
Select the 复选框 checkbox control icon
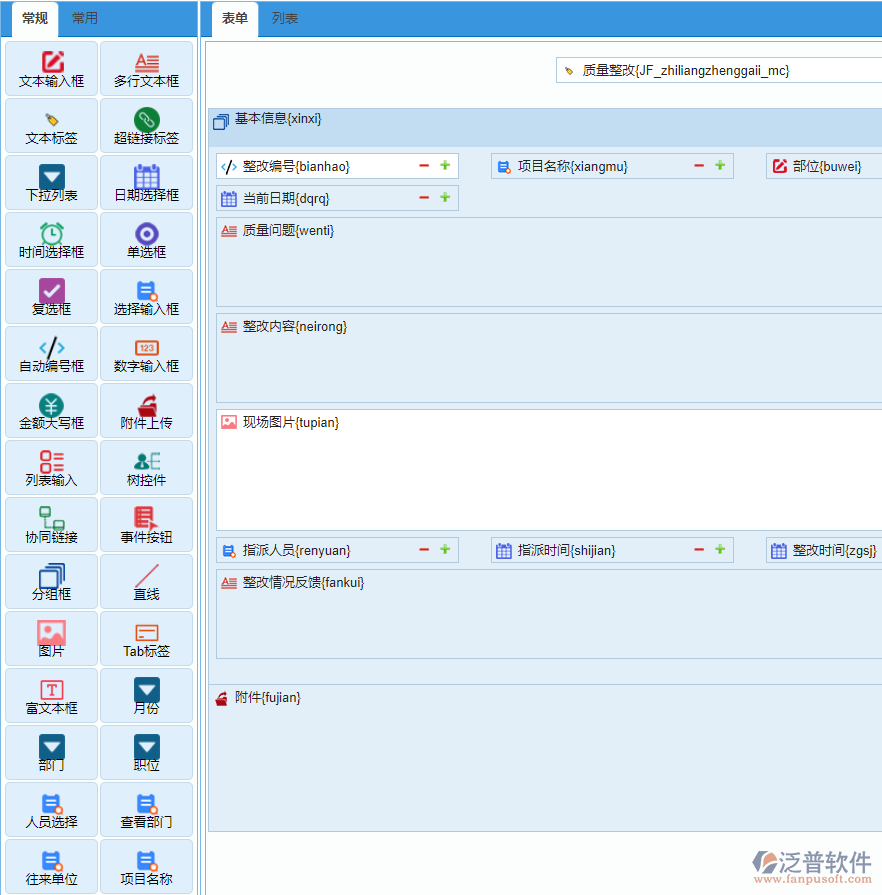coord(51,296)
